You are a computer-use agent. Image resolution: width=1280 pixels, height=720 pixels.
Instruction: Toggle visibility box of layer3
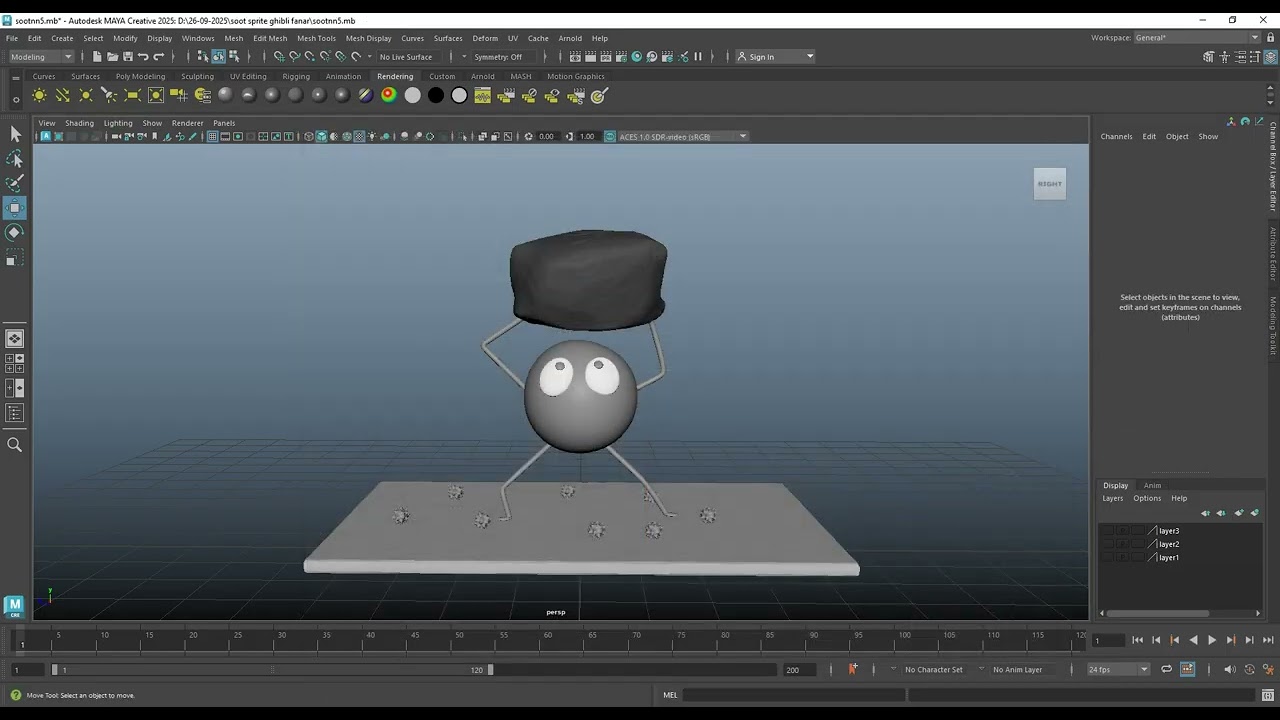click(x=1108, y=531)
